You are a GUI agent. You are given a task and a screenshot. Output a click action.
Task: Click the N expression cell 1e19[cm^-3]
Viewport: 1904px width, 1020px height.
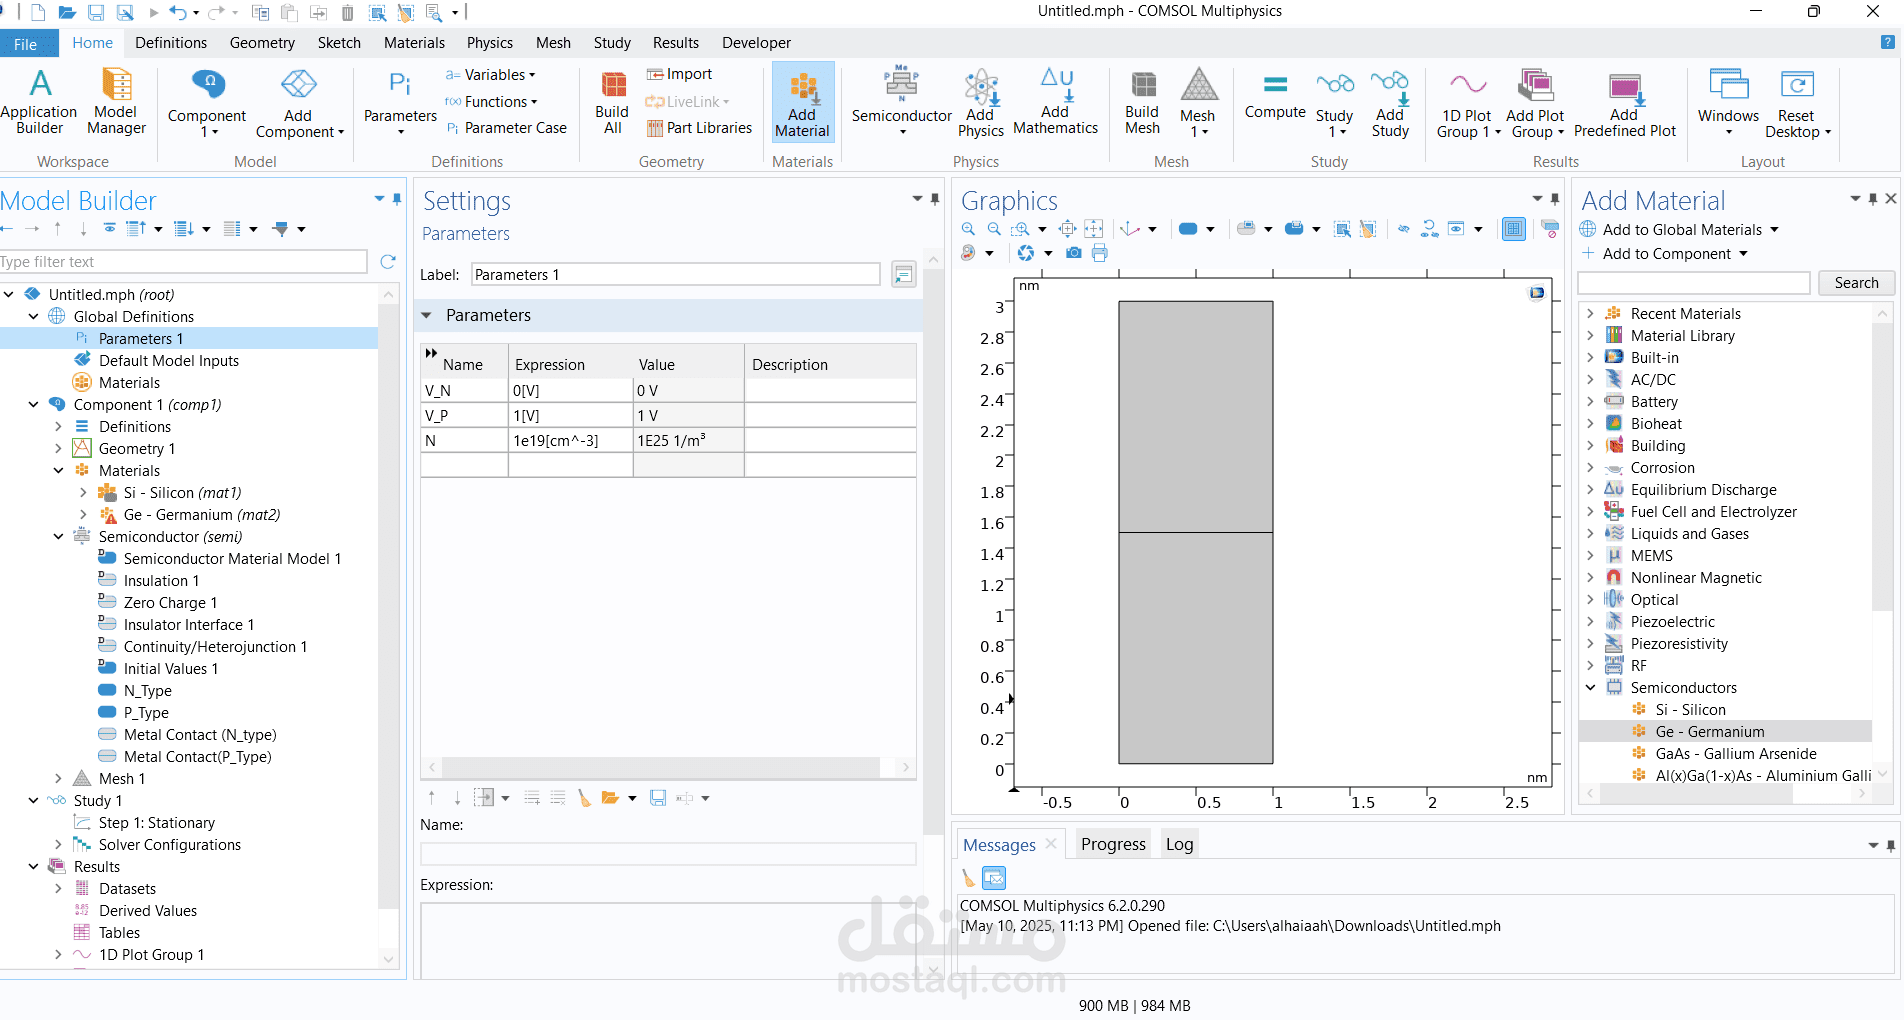tap(570, 441)
